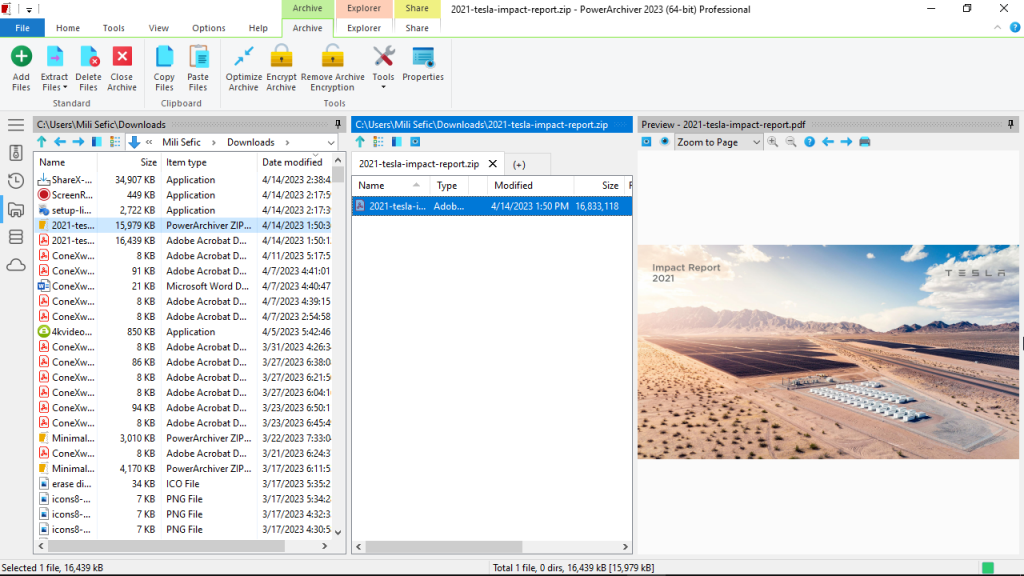The width and height of the screenshot is (1024, 576).
Task: Click the cloud icon in the left sidebar
Action: pos(16,265)
